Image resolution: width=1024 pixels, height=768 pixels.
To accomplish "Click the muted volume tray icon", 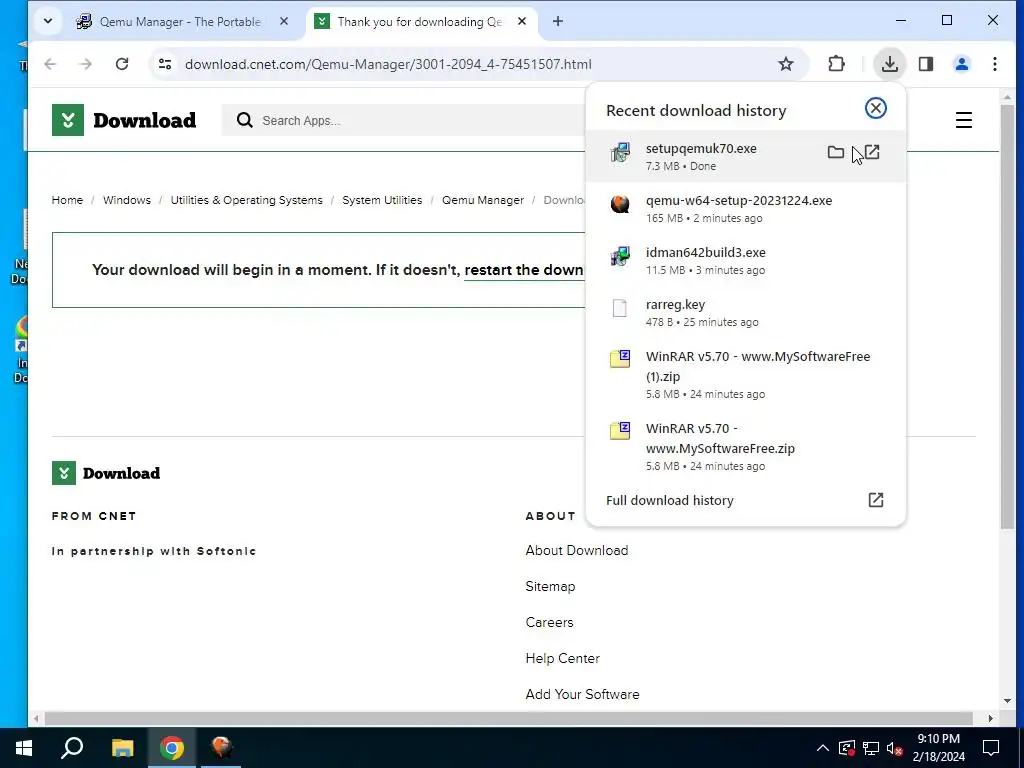I will [x=894, y=748].
